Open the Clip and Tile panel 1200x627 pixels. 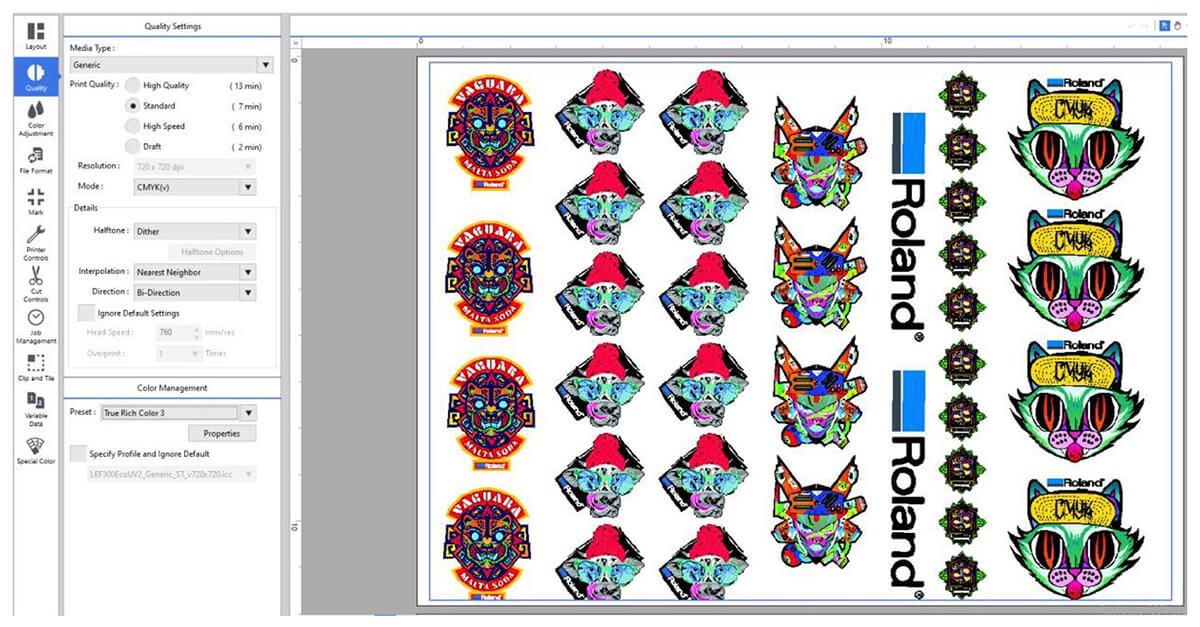pos(36,367)
